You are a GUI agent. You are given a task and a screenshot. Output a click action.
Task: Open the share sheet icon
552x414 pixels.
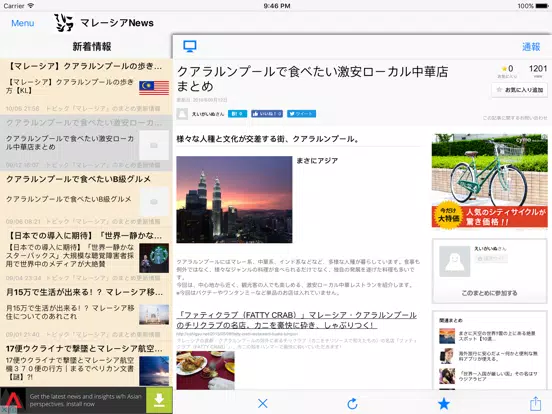point(535,403)
